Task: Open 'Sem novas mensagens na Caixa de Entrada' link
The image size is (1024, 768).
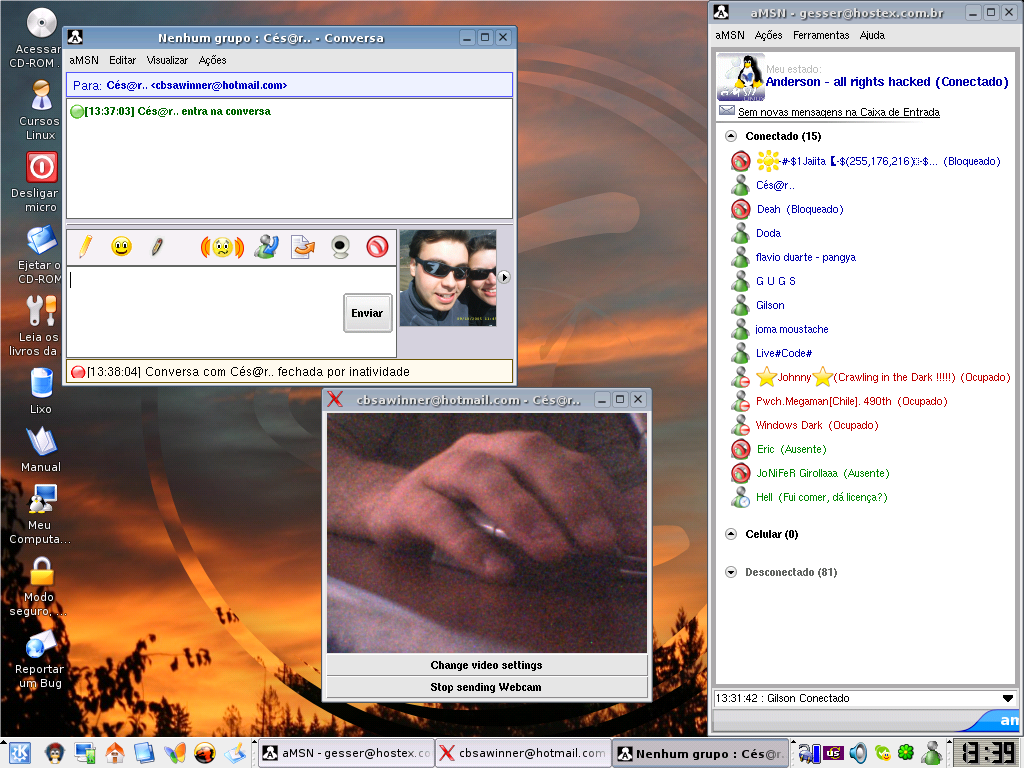Action: 839,112
